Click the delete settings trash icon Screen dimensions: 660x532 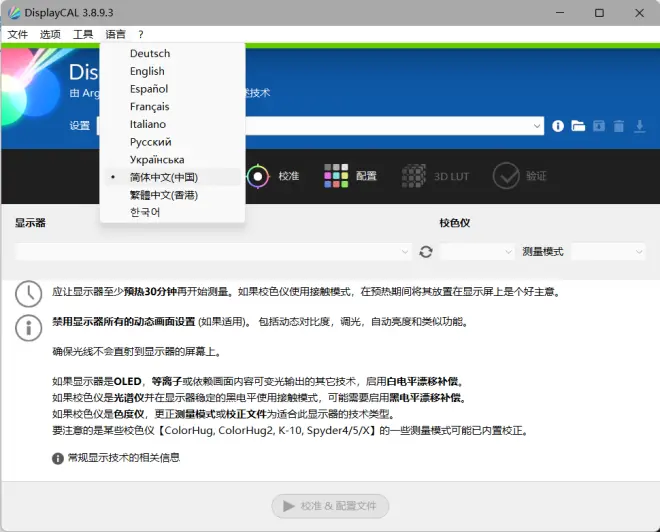[x=619, y=126]
